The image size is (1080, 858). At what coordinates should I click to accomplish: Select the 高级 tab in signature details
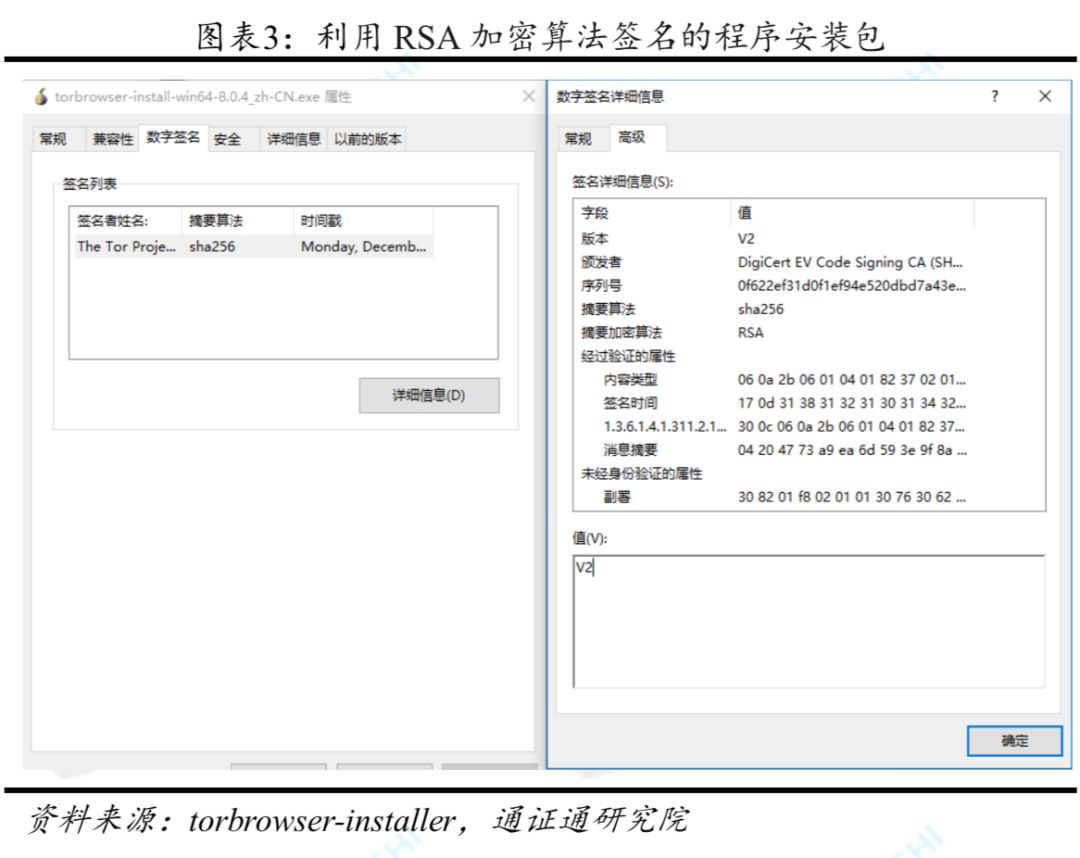coord(630,137)
